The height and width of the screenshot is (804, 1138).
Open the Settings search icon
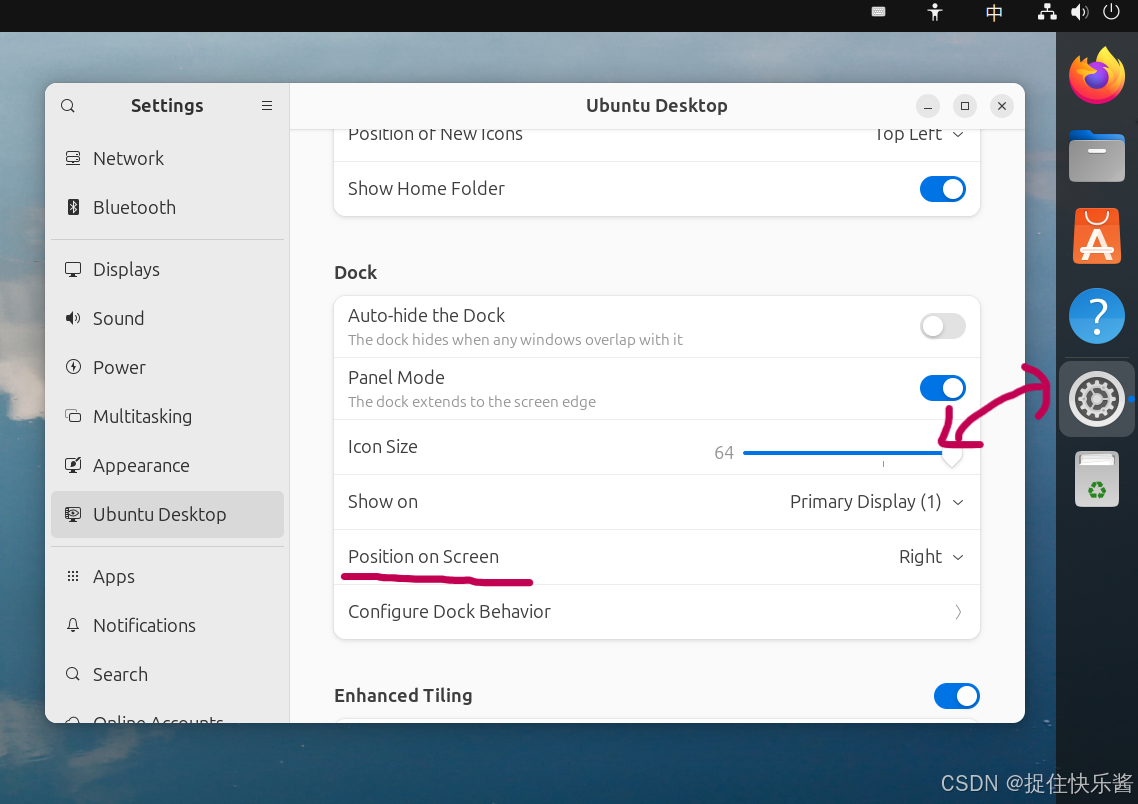click(x=67, y=106)
